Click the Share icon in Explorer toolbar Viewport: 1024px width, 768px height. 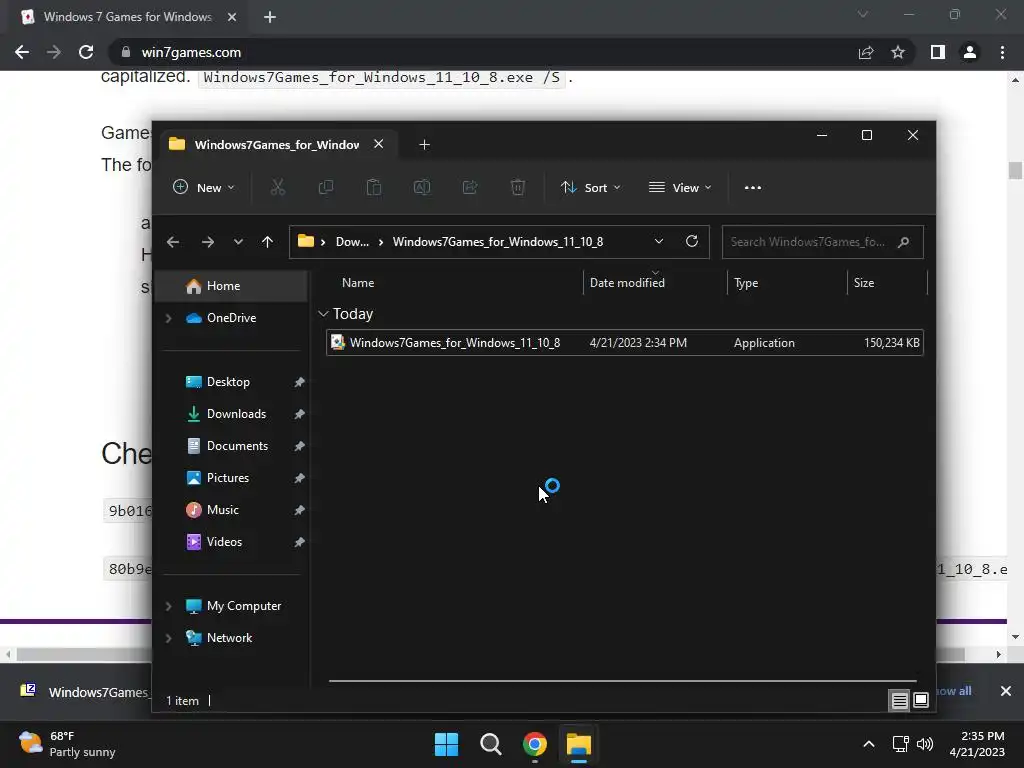click(x=470, y=187)
